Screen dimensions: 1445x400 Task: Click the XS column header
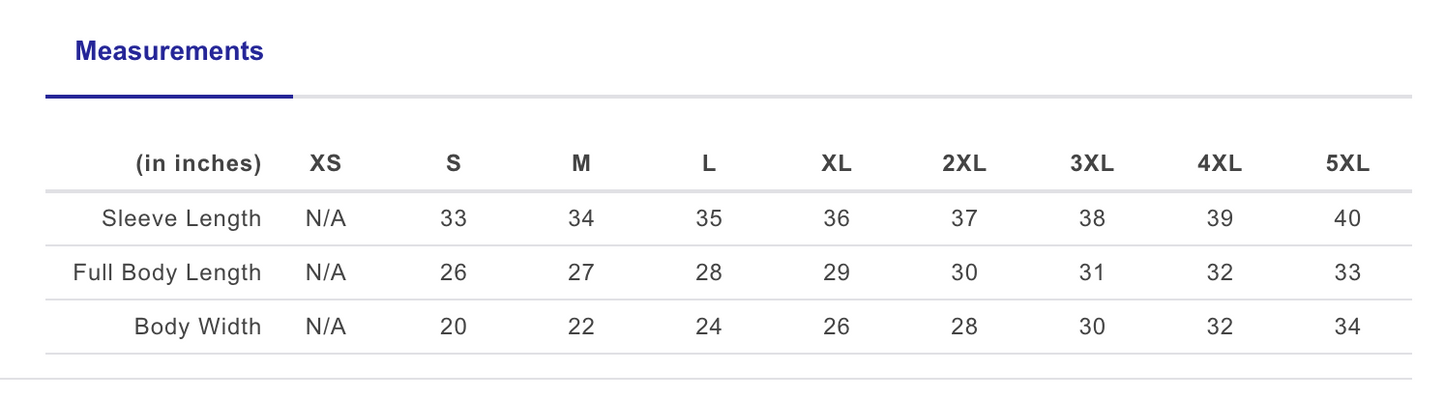pos(325,164)
